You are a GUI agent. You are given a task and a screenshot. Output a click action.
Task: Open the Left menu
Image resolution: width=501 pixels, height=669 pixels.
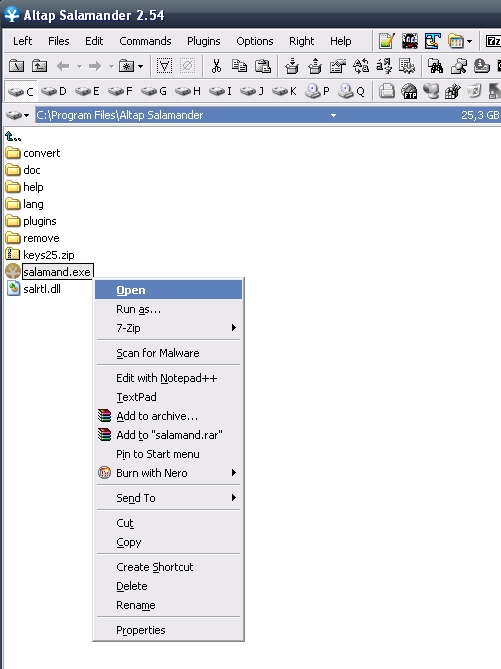coord(22,41)
